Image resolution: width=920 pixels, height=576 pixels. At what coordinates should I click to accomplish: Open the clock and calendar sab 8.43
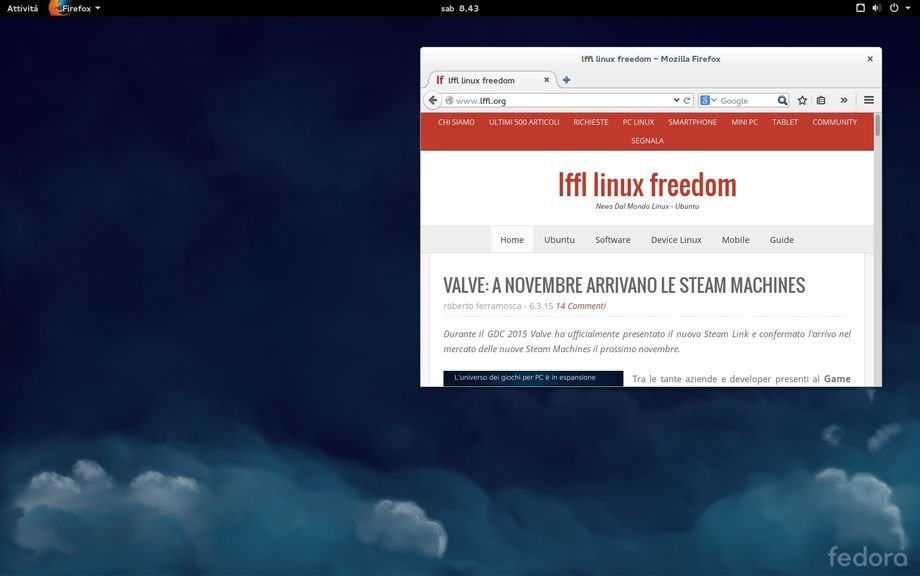pyautogui.click(x=459, y=8)
